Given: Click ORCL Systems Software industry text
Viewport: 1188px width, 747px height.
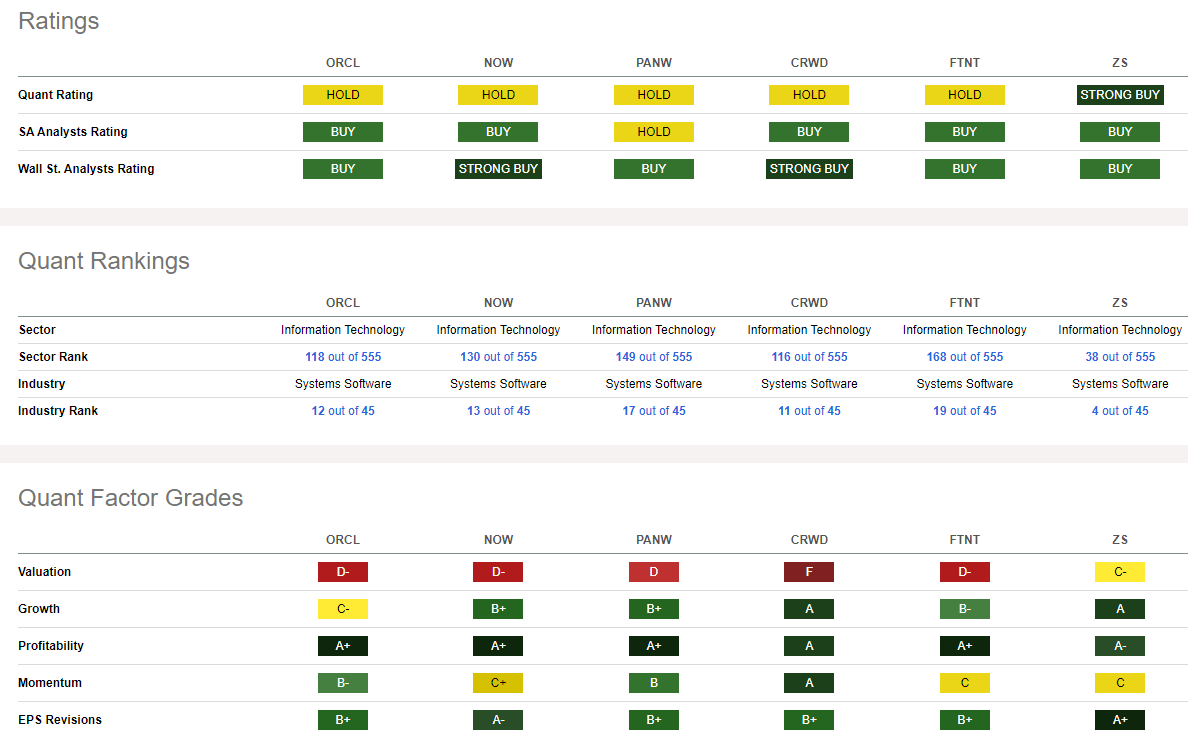Looking at the screenshot, I should pyautogui.click(x=342, y=384).
